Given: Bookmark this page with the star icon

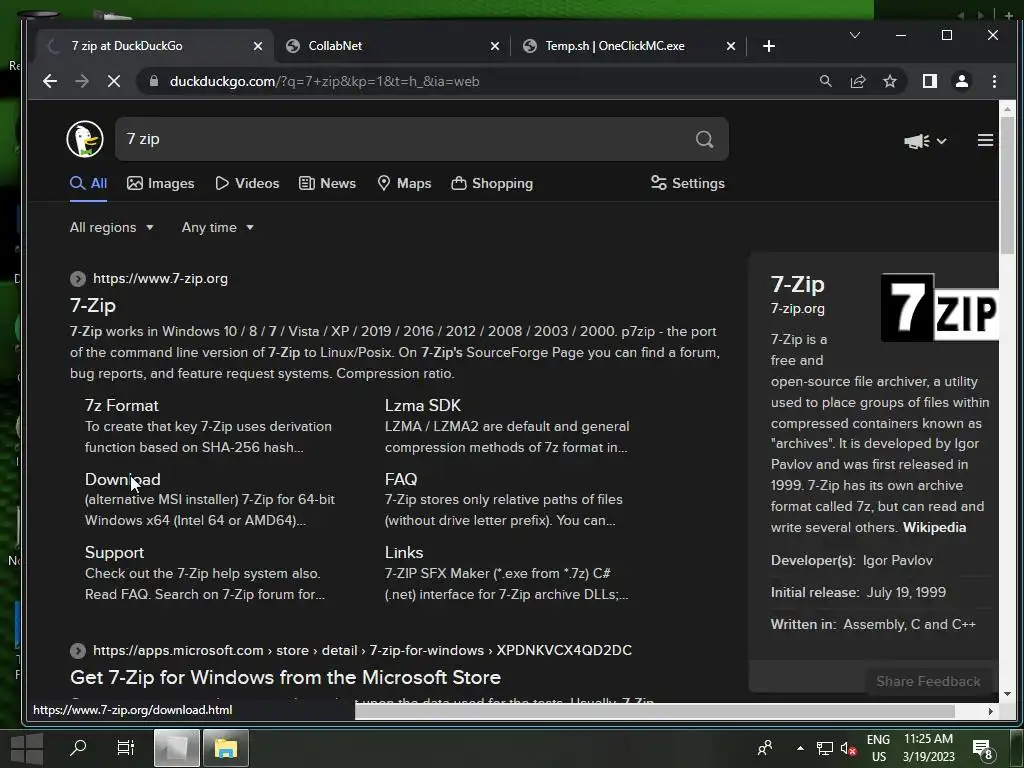Looking at the screenshot, I should [889, 81].
